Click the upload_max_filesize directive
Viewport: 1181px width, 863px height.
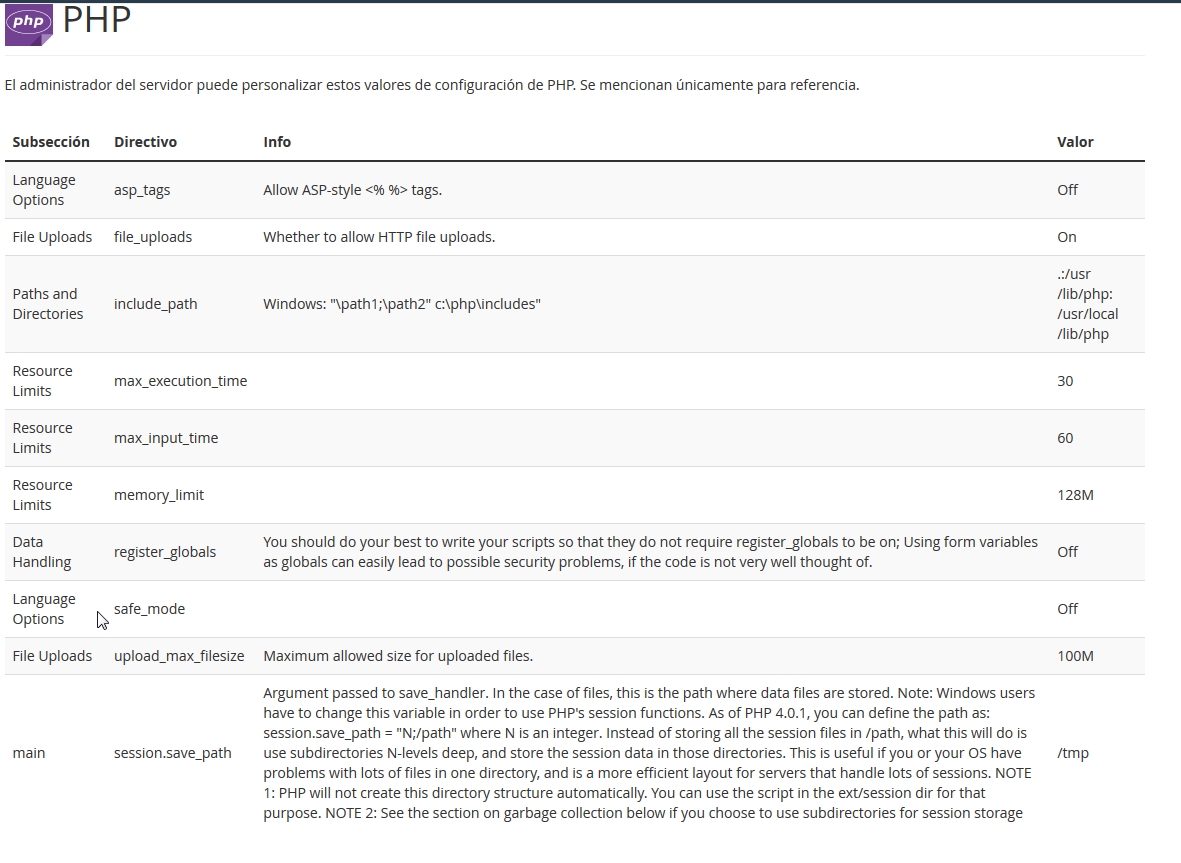pyautogui.click(x=179, y=656)
